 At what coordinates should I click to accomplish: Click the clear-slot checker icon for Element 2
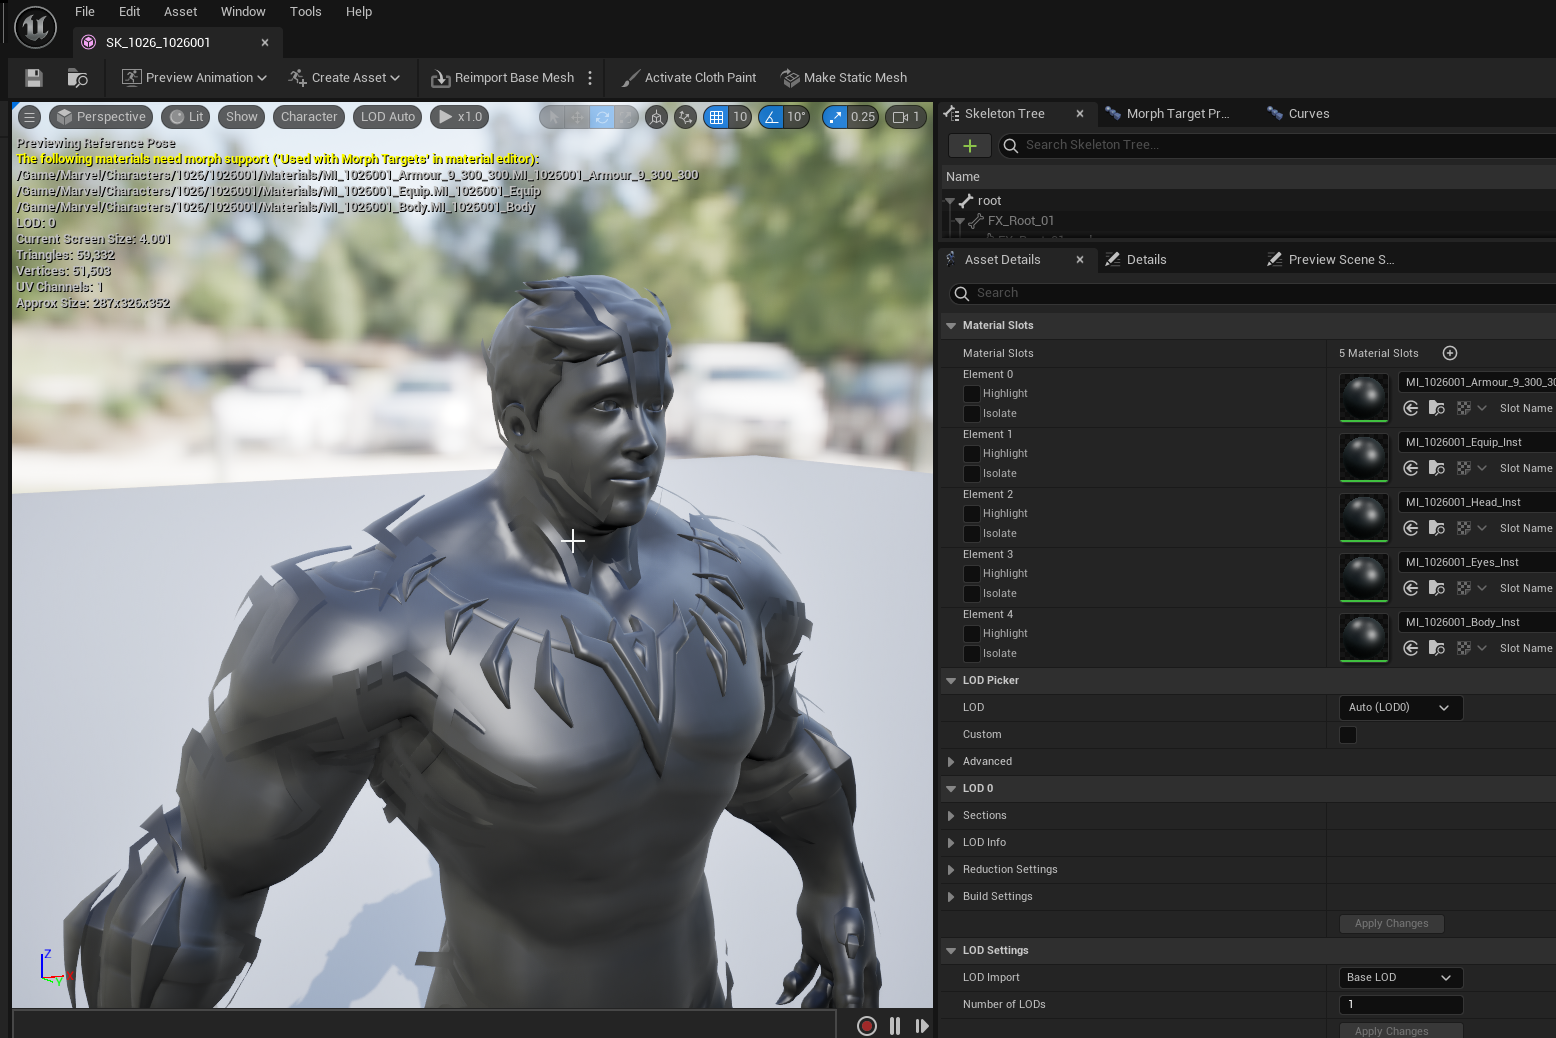pyautogui.click(x=1464, y=528)
